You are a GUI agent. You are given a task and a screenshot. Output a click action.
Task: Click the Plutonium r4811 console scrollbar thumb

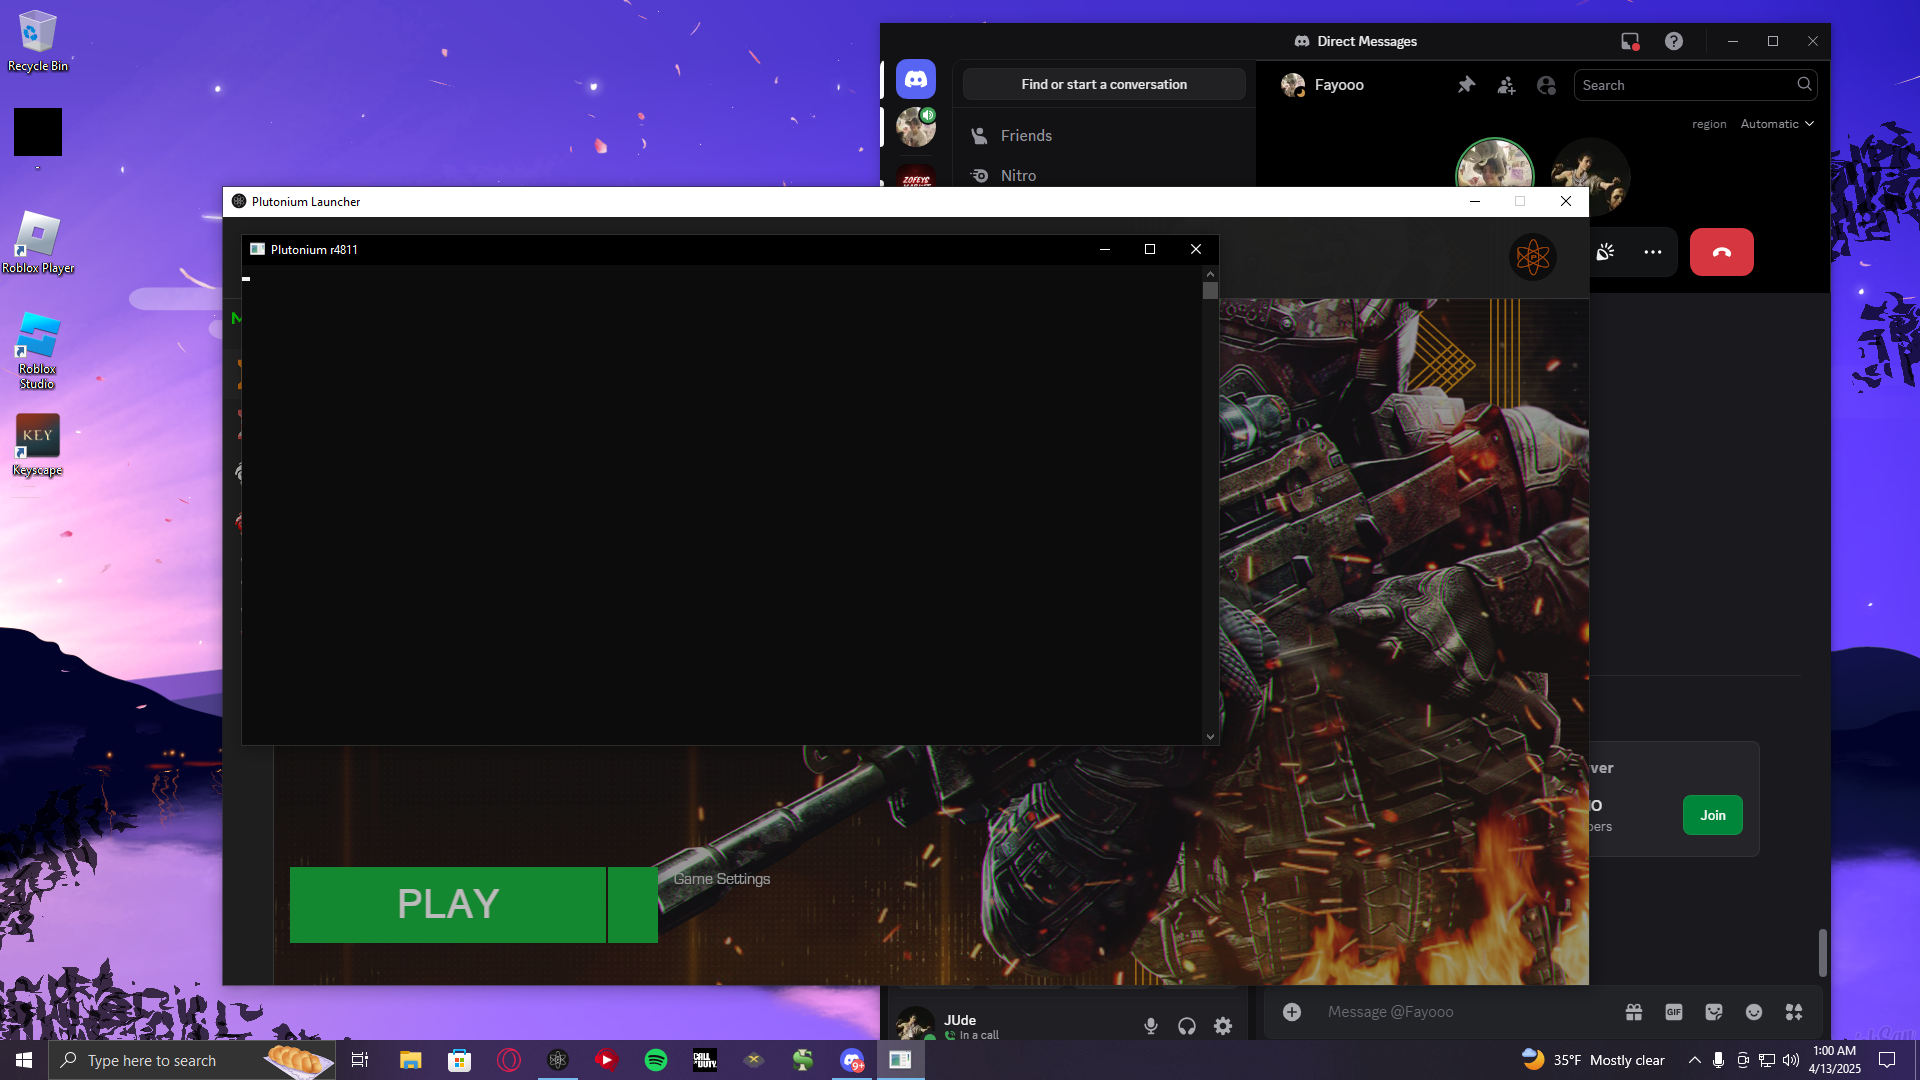(x=1210, y=291)
